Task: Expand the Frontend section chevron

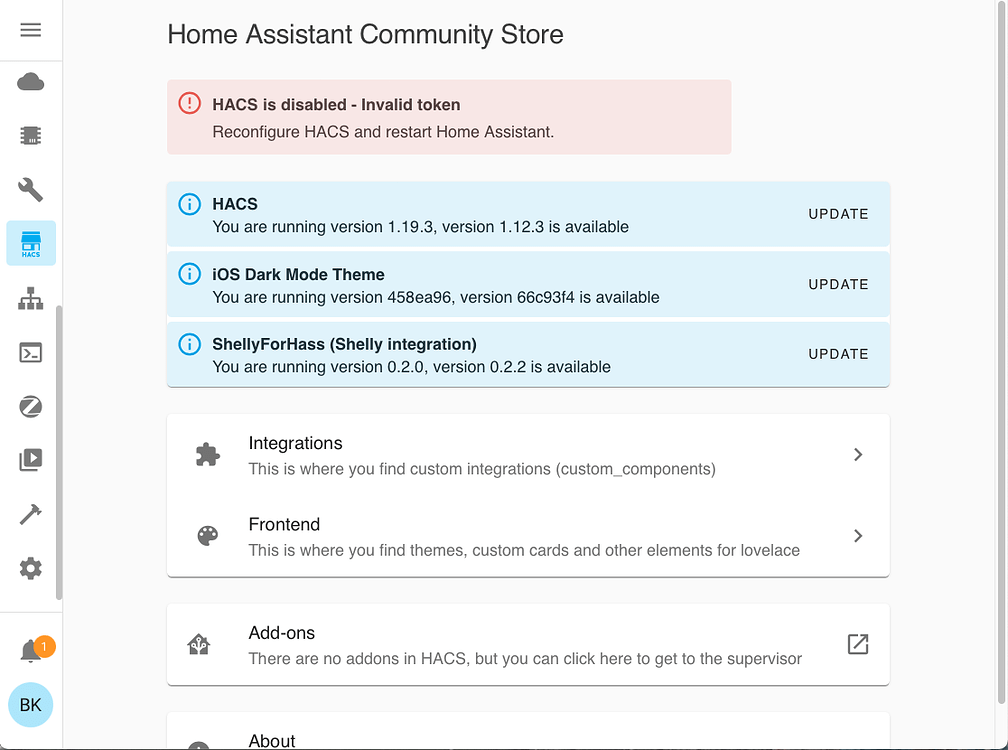Action: [857, 536]
